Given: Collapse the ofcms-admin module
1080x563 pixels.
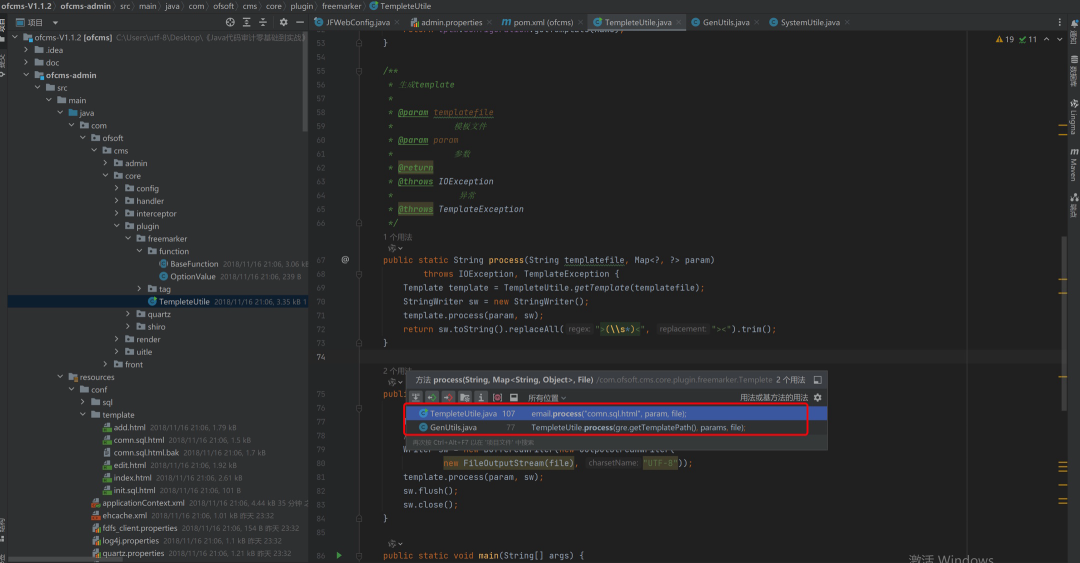Looking at the screenshot, I should pos(26,74).
